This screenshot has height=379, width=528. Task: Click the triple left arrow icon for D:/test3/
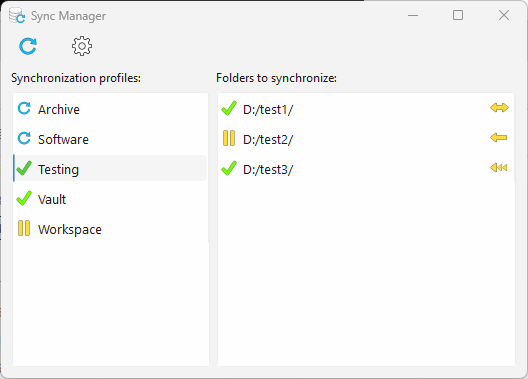pyautogui.click(x=499, y=168)
